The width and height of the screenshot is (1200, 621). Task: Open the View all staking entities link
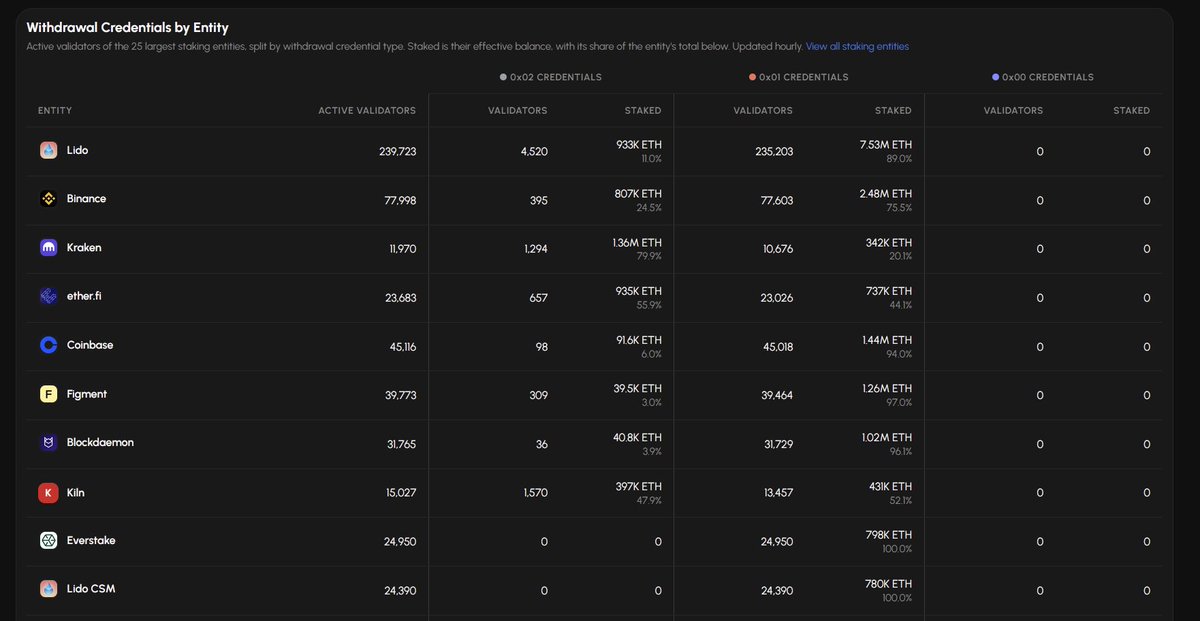point(857,47)
